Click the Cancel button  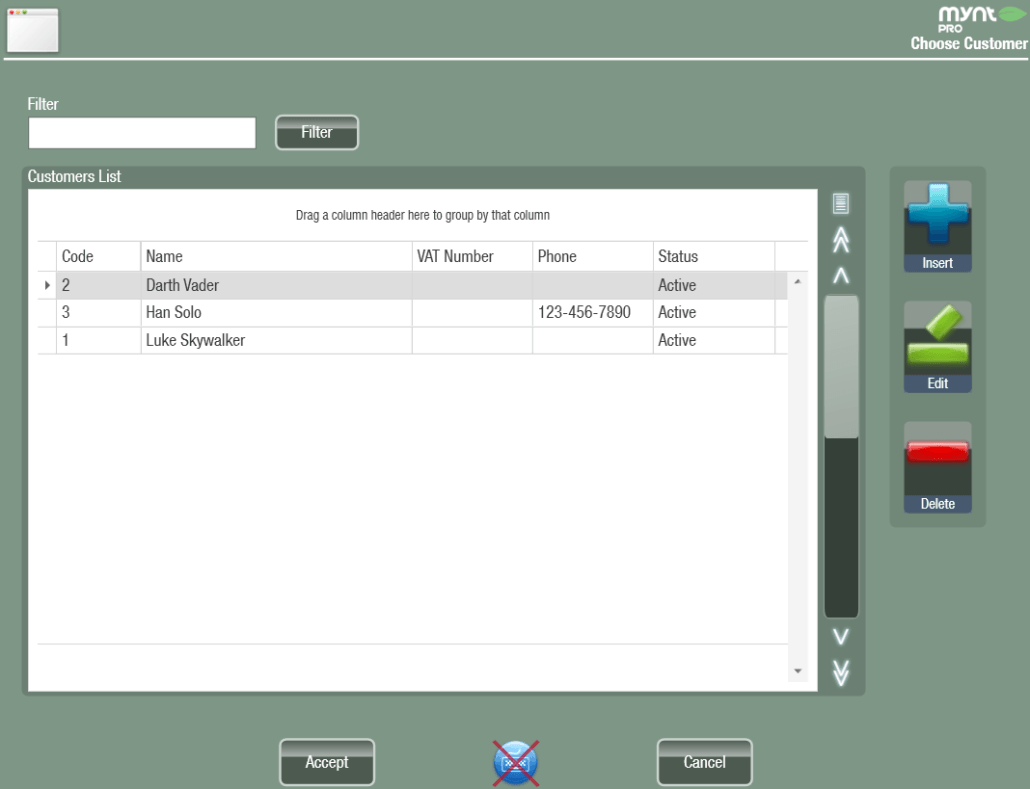pyautogui.click(x=704, y=761)
